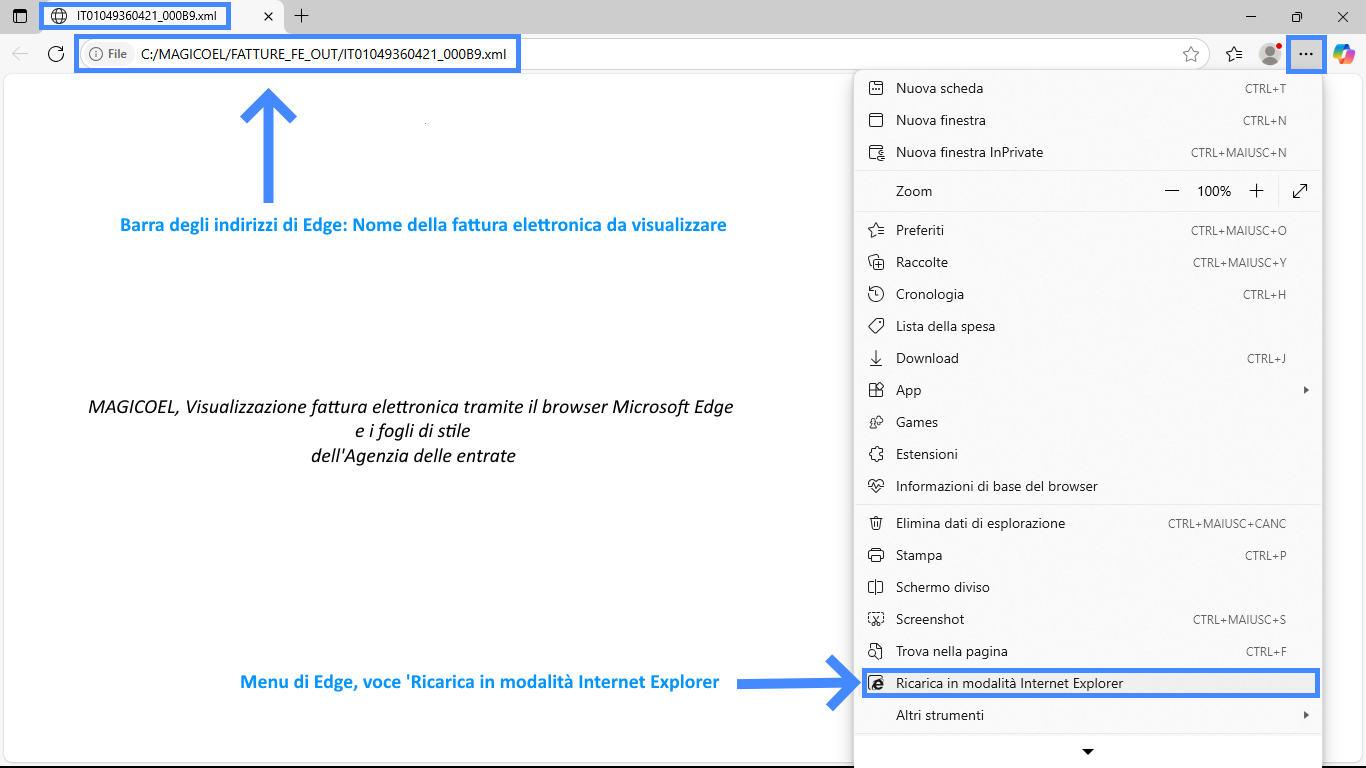The width and height of the screenshot is (1366, 768).
Task: Open Cronologia from the menu
Action: pos(1088,294)
